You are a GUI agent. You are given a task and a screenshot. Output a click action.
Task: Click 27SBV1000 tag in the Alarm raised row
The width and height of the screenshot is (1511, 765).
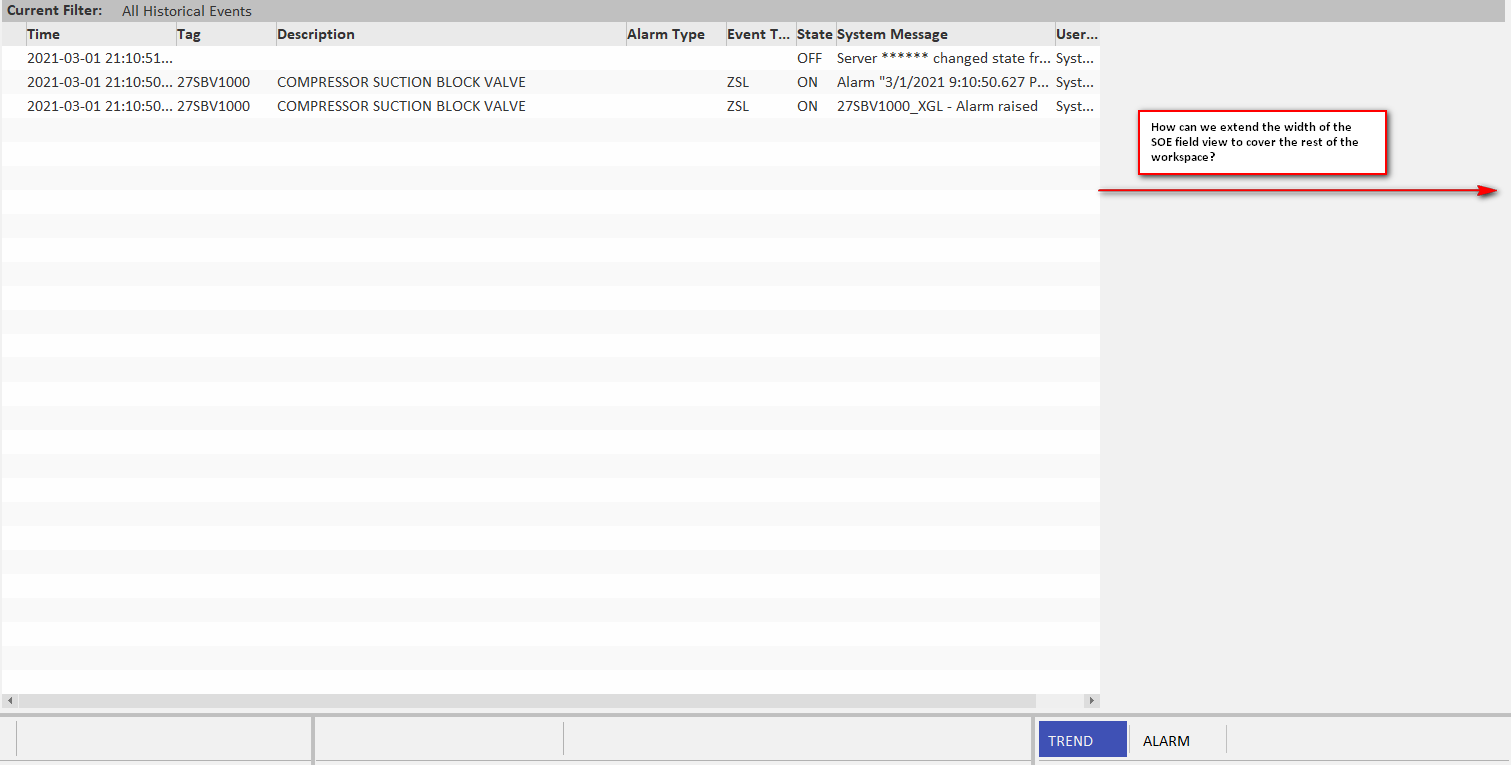click(213, 106)
